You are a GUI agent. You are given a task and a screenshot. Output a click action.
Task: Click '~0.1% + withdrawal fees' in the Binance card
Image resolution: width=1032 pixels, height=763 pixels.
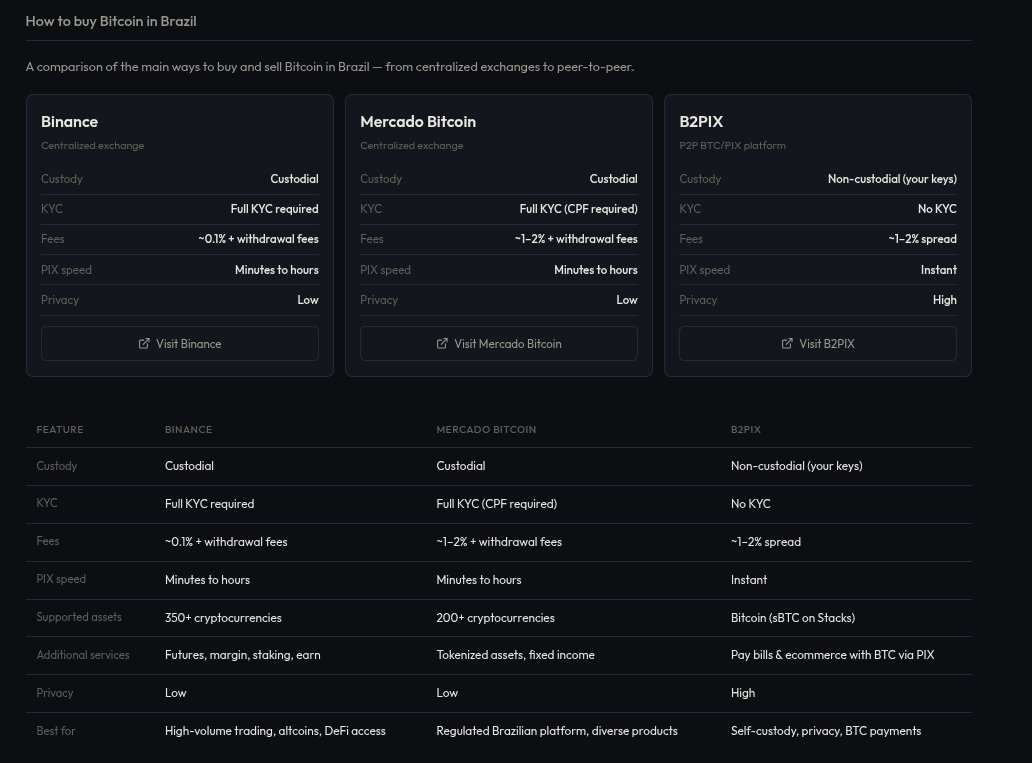coord(258,239)
